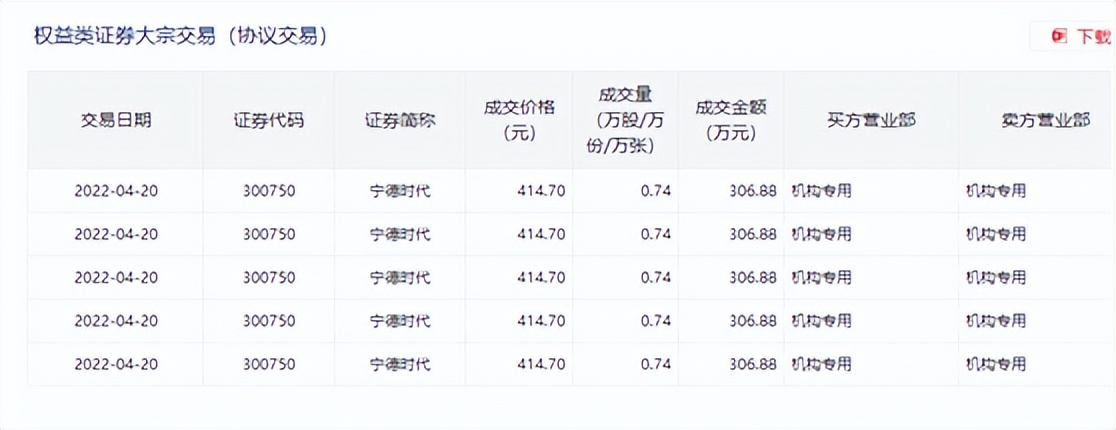Click the buyer 机构专用 in the first row
This screenshot has width=1116, height=430.
point(821,191)
